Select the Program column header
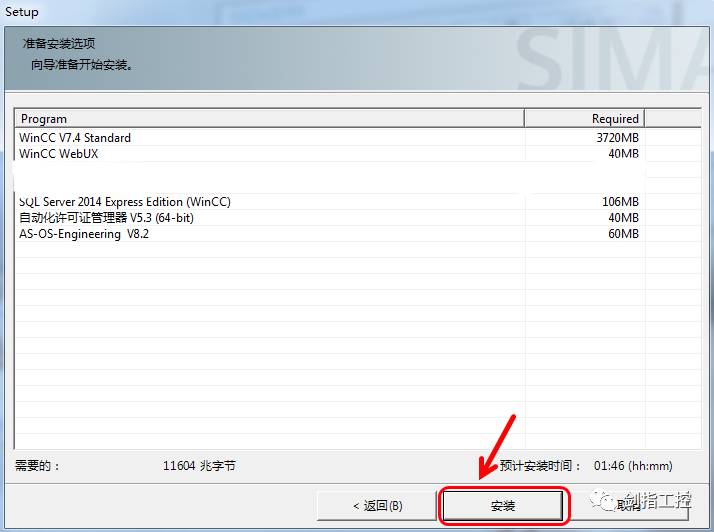714x532 pixels. (269, 118)
